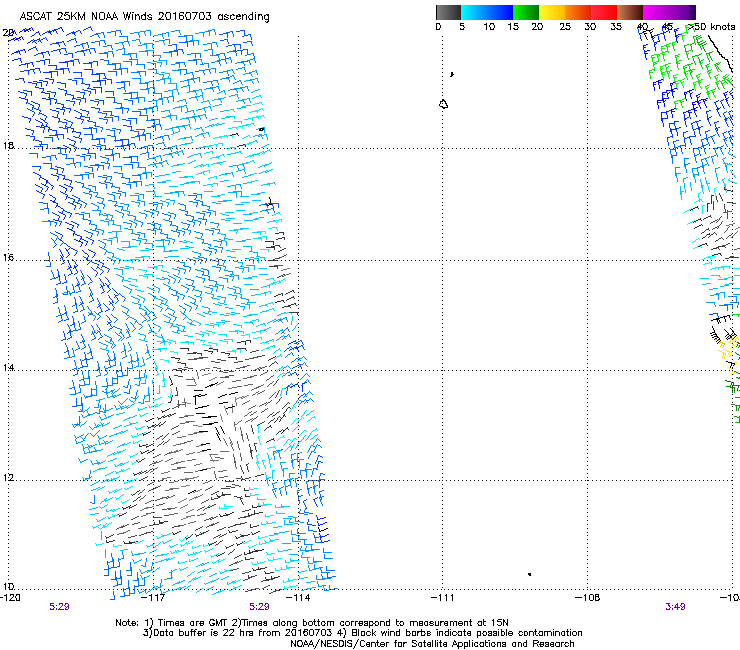Pick the brown 35-40 knots color segment

point(630,12)
